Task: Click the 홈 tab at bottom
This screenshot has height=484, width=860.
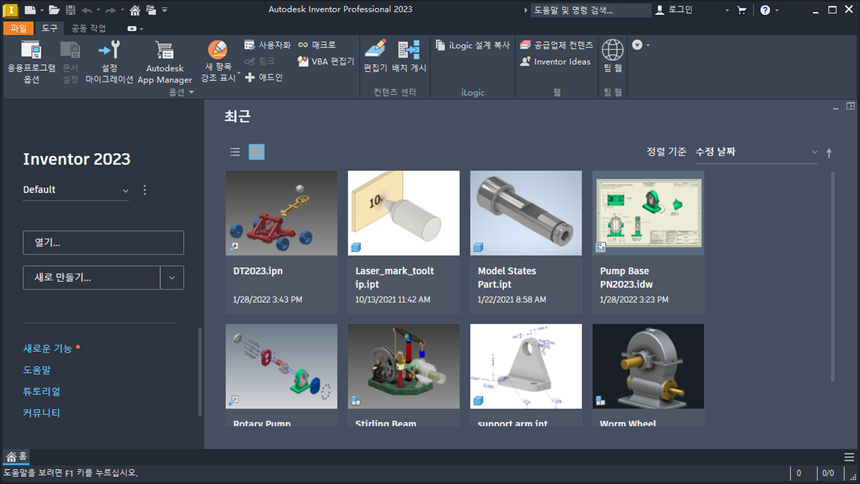Action: 16,456
